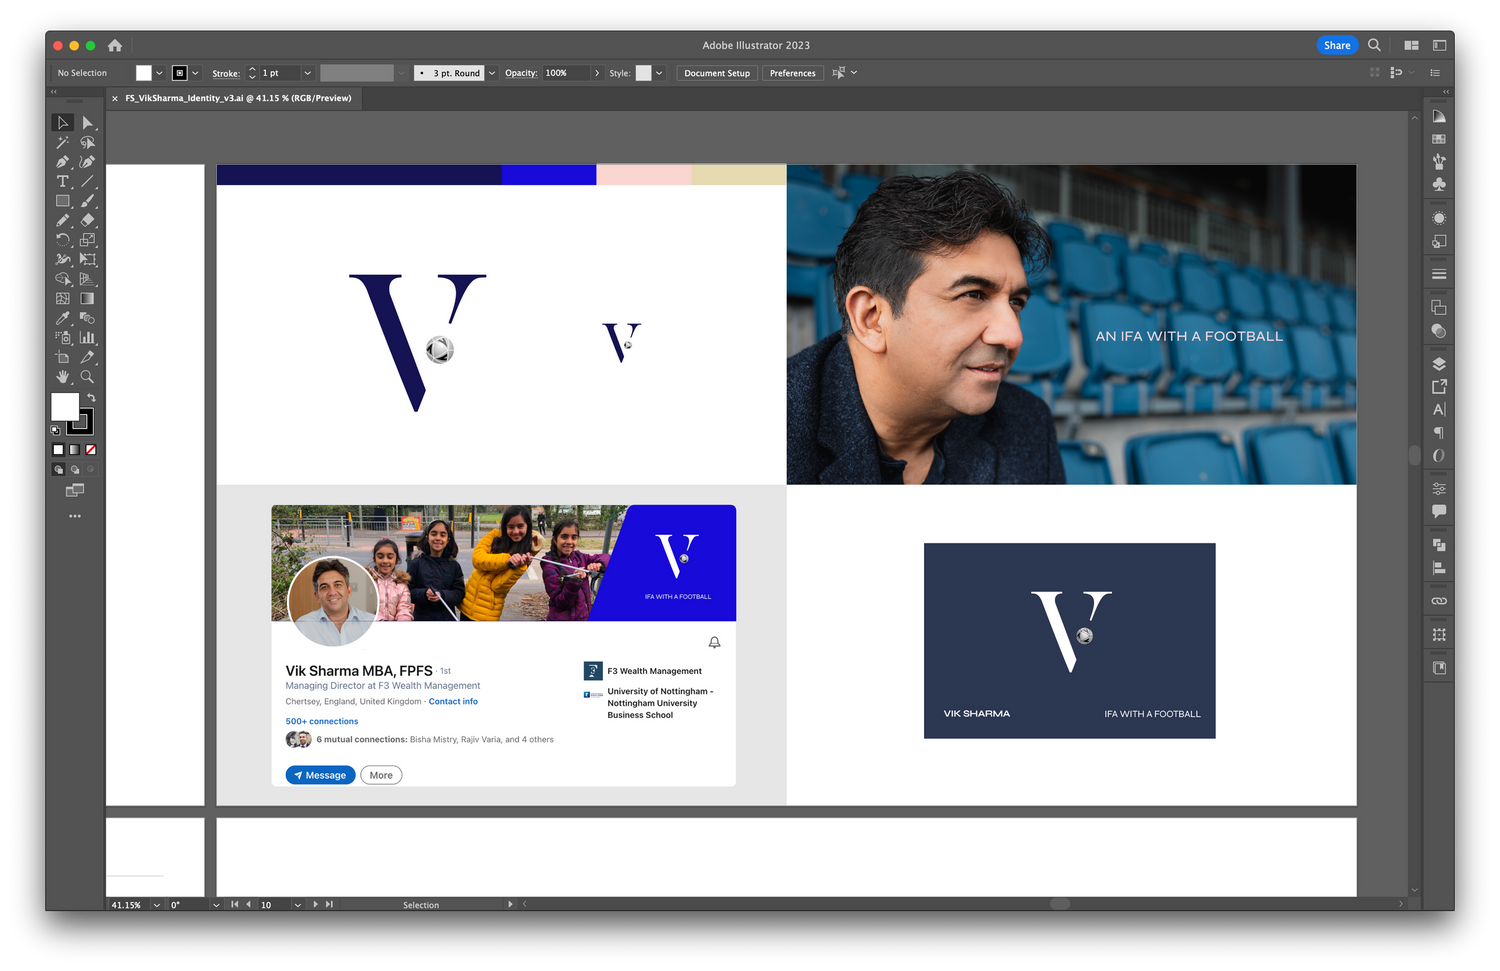Select the Eyedropper tool
This screenshot has height=971, width=1500.
click(x=63, y=318)
